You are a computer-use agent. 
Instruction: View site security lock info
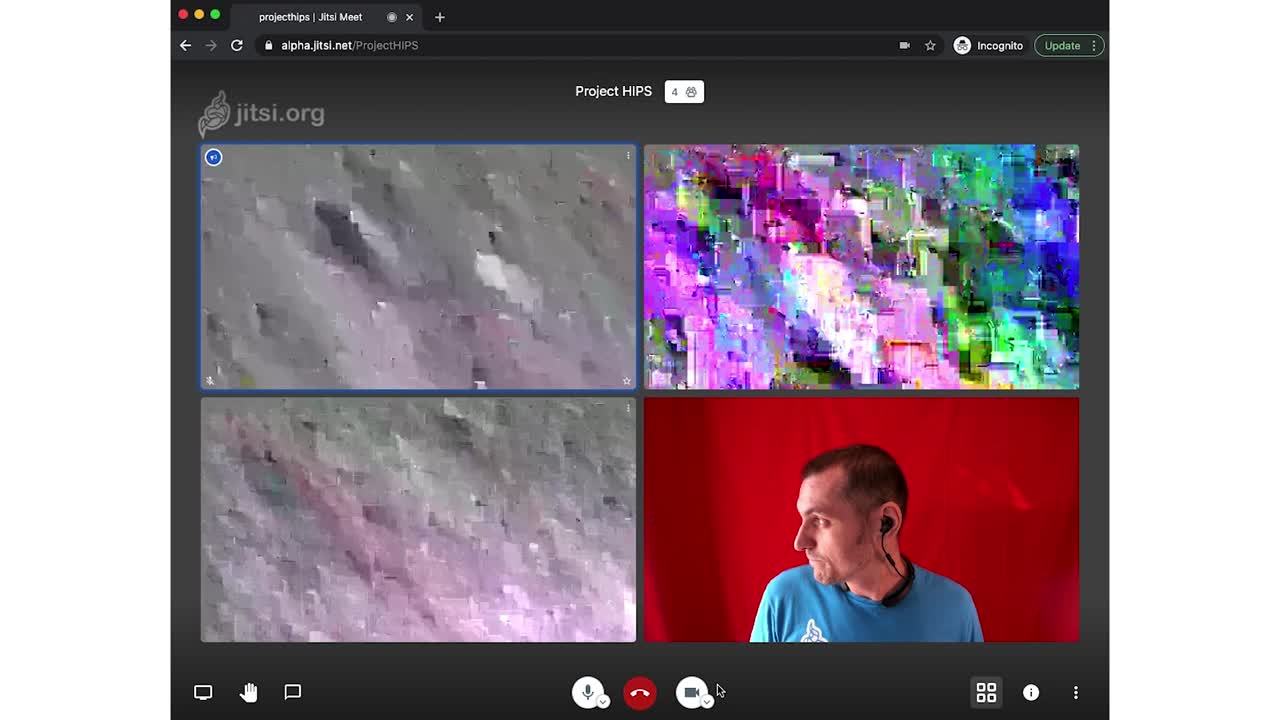[268, 45]
